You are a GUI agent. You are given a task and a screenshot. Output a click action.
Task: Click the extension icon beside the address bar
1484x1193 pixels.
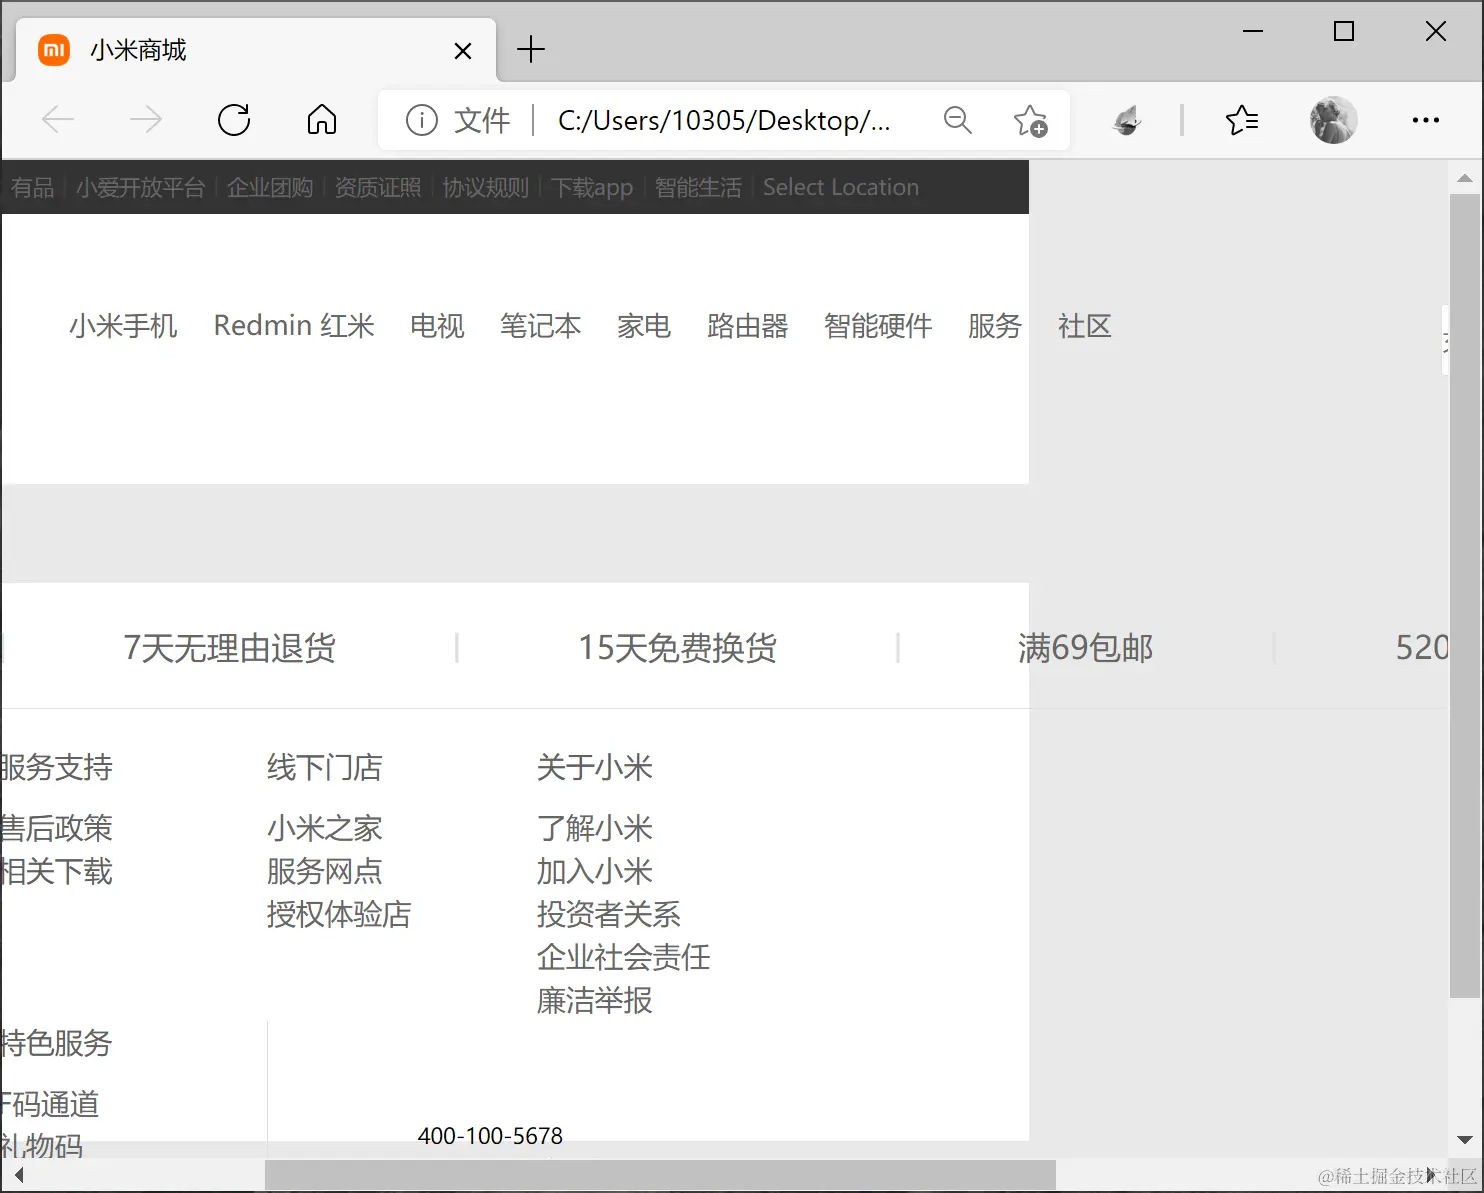pos(1126,120)
